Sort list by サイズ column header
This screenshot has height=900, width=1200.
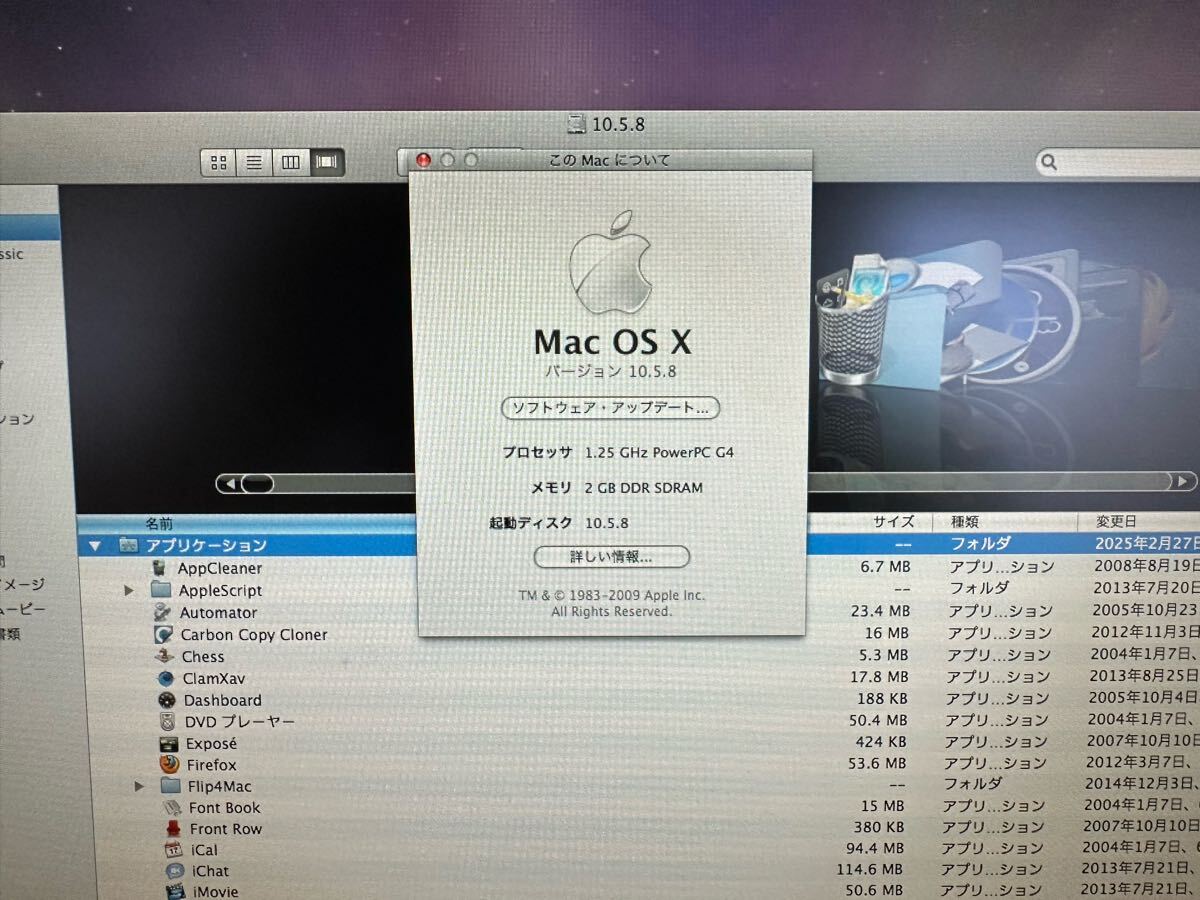click(894, 522)
